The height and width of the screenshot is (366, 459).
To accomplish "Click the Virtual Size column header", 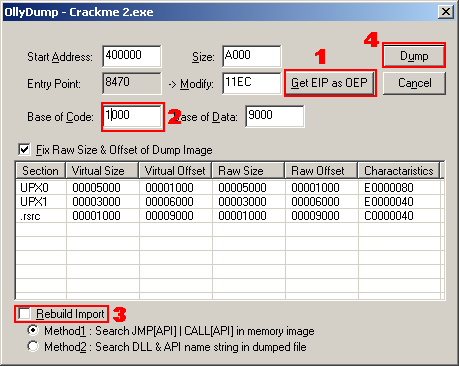I will (102, 171).
